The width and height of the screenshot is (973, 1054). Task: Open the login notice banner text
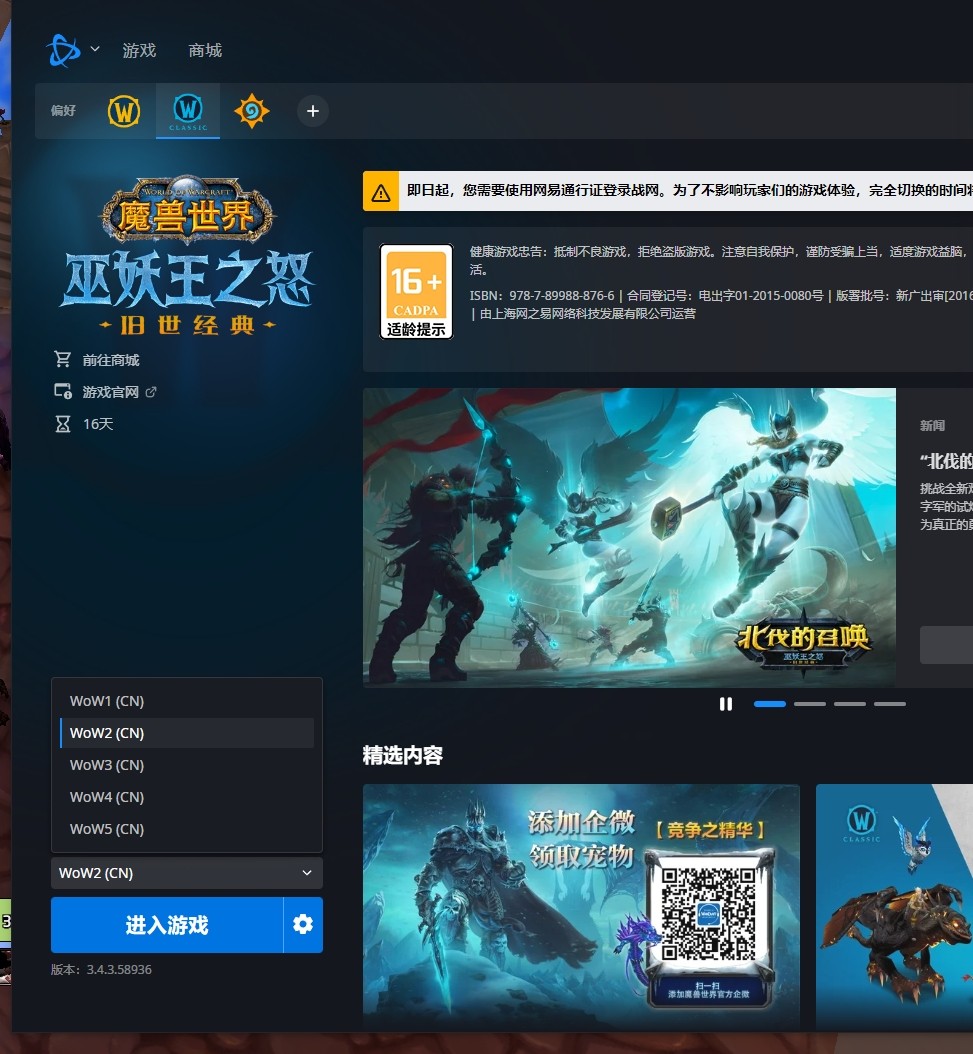click(689, 191)
